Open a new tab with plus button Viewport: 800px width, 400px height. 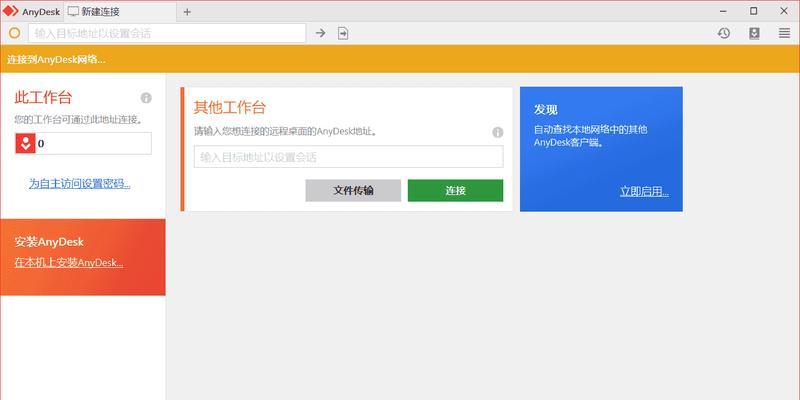[187, 12]
